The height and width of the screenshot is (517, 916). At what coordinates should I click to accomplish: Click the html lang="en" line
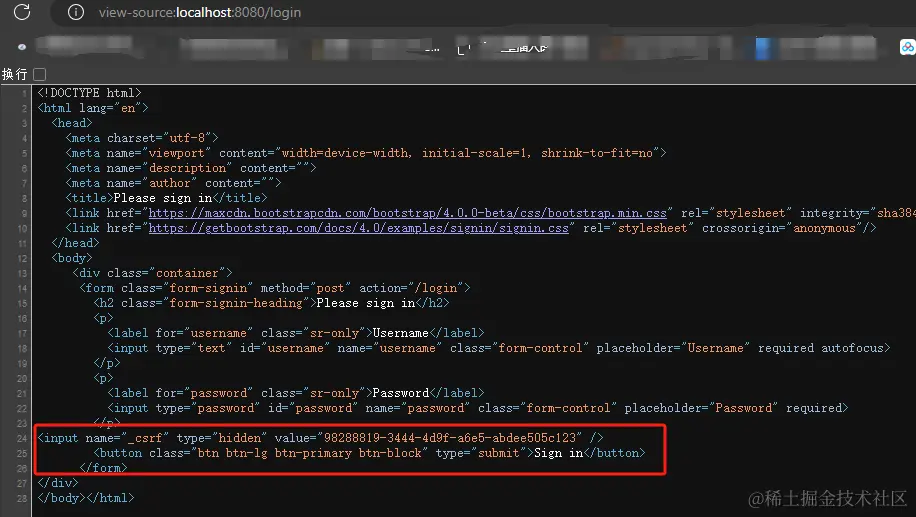click(x=93, y=108)
